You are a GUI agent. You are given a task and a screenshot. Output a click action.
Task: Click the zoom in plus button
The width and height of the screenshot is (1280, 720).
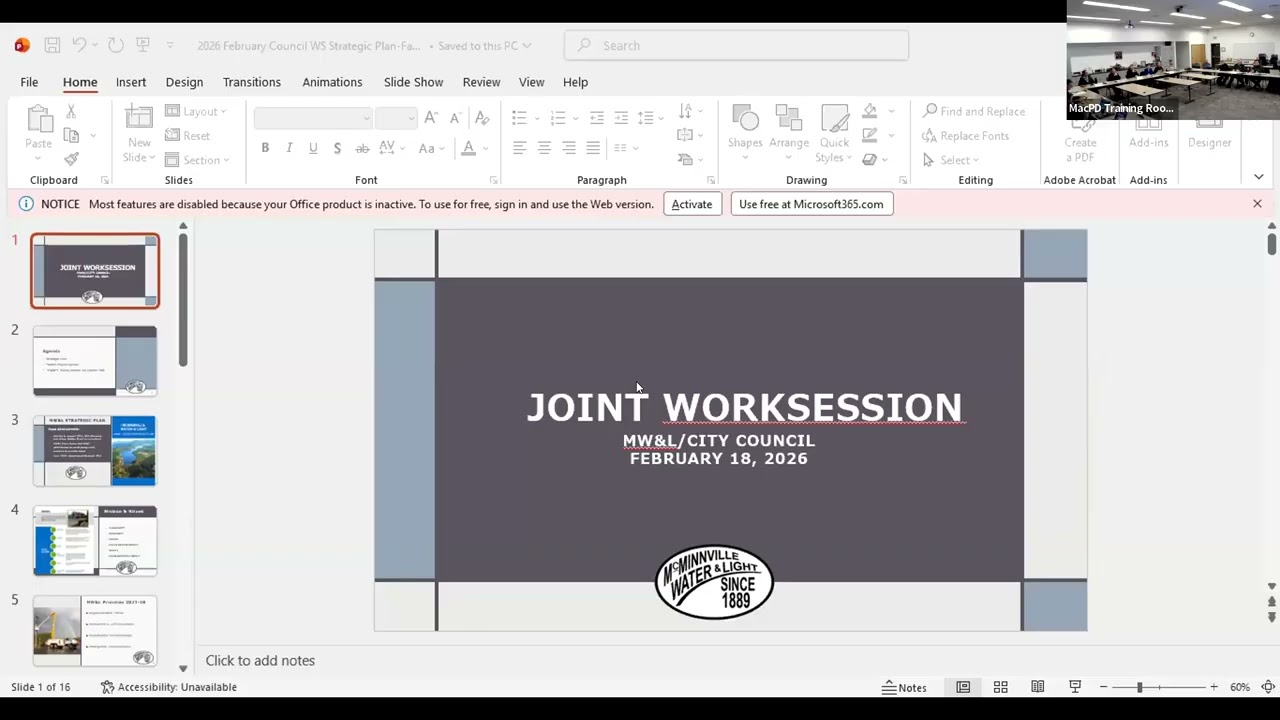1213,687
